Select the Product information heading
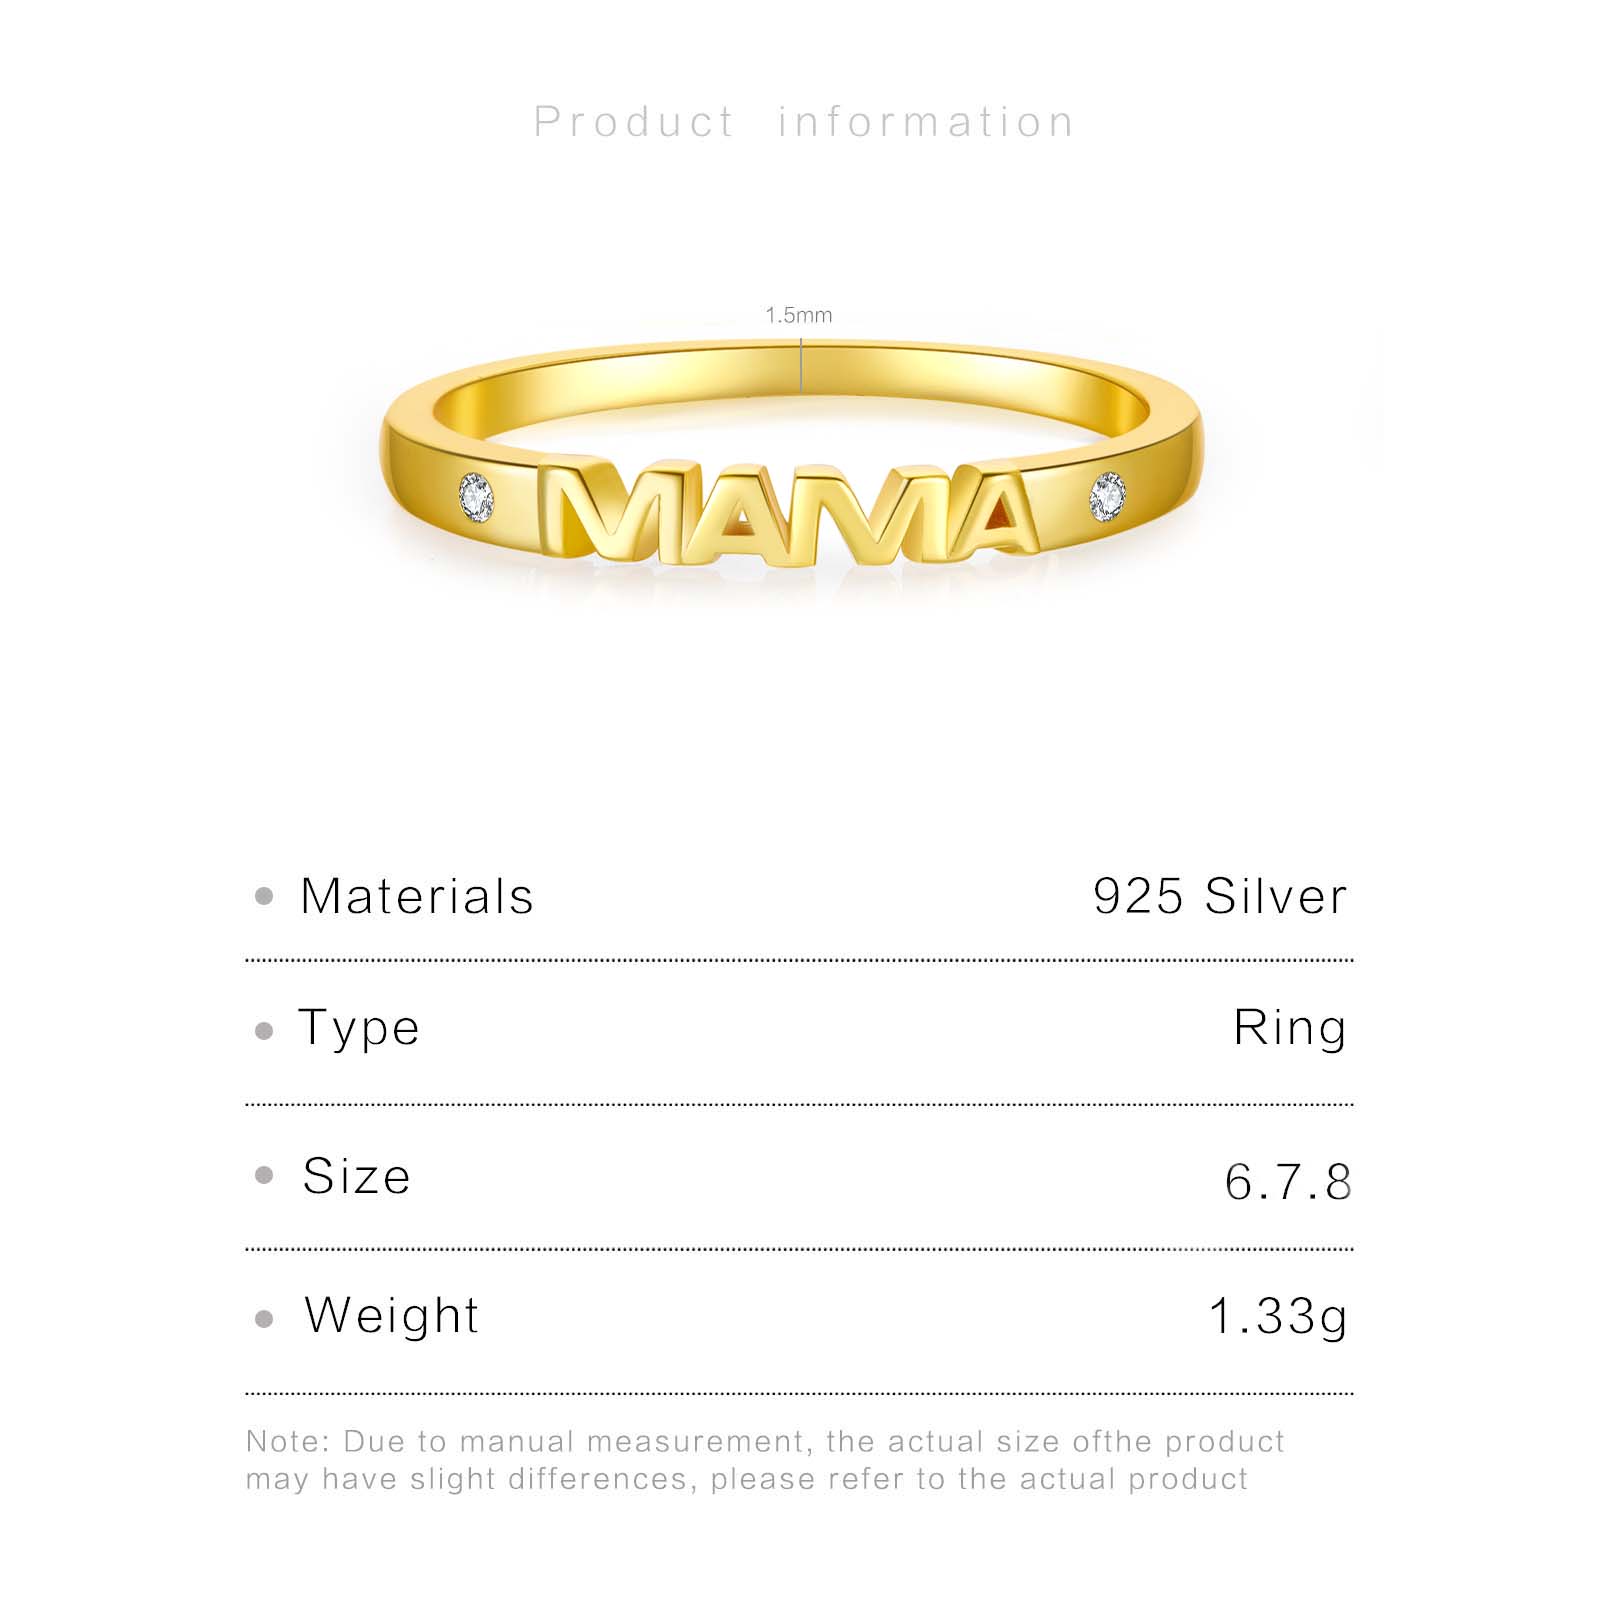The width and height of the screenshot is (1600, 1600). [x=804, y=122]
